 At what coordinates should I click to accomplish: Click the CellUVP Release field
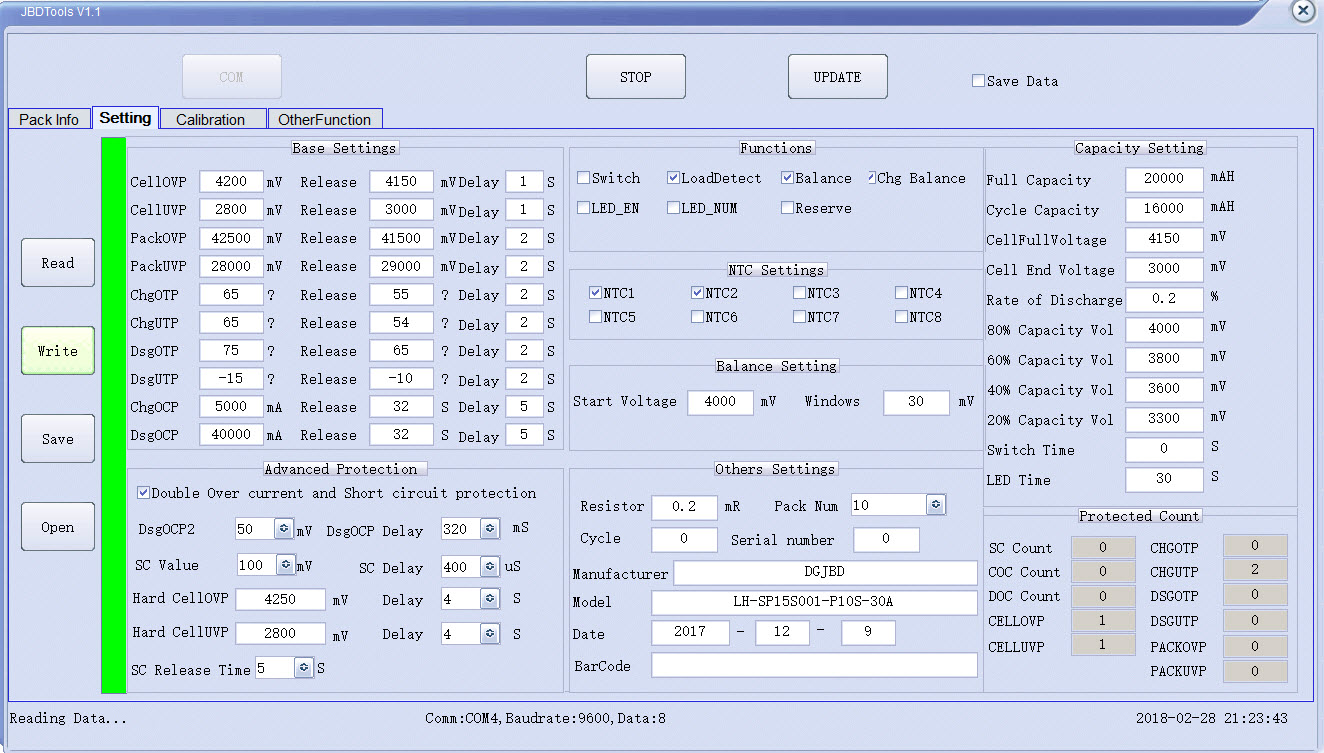click(x=401, y=210)
